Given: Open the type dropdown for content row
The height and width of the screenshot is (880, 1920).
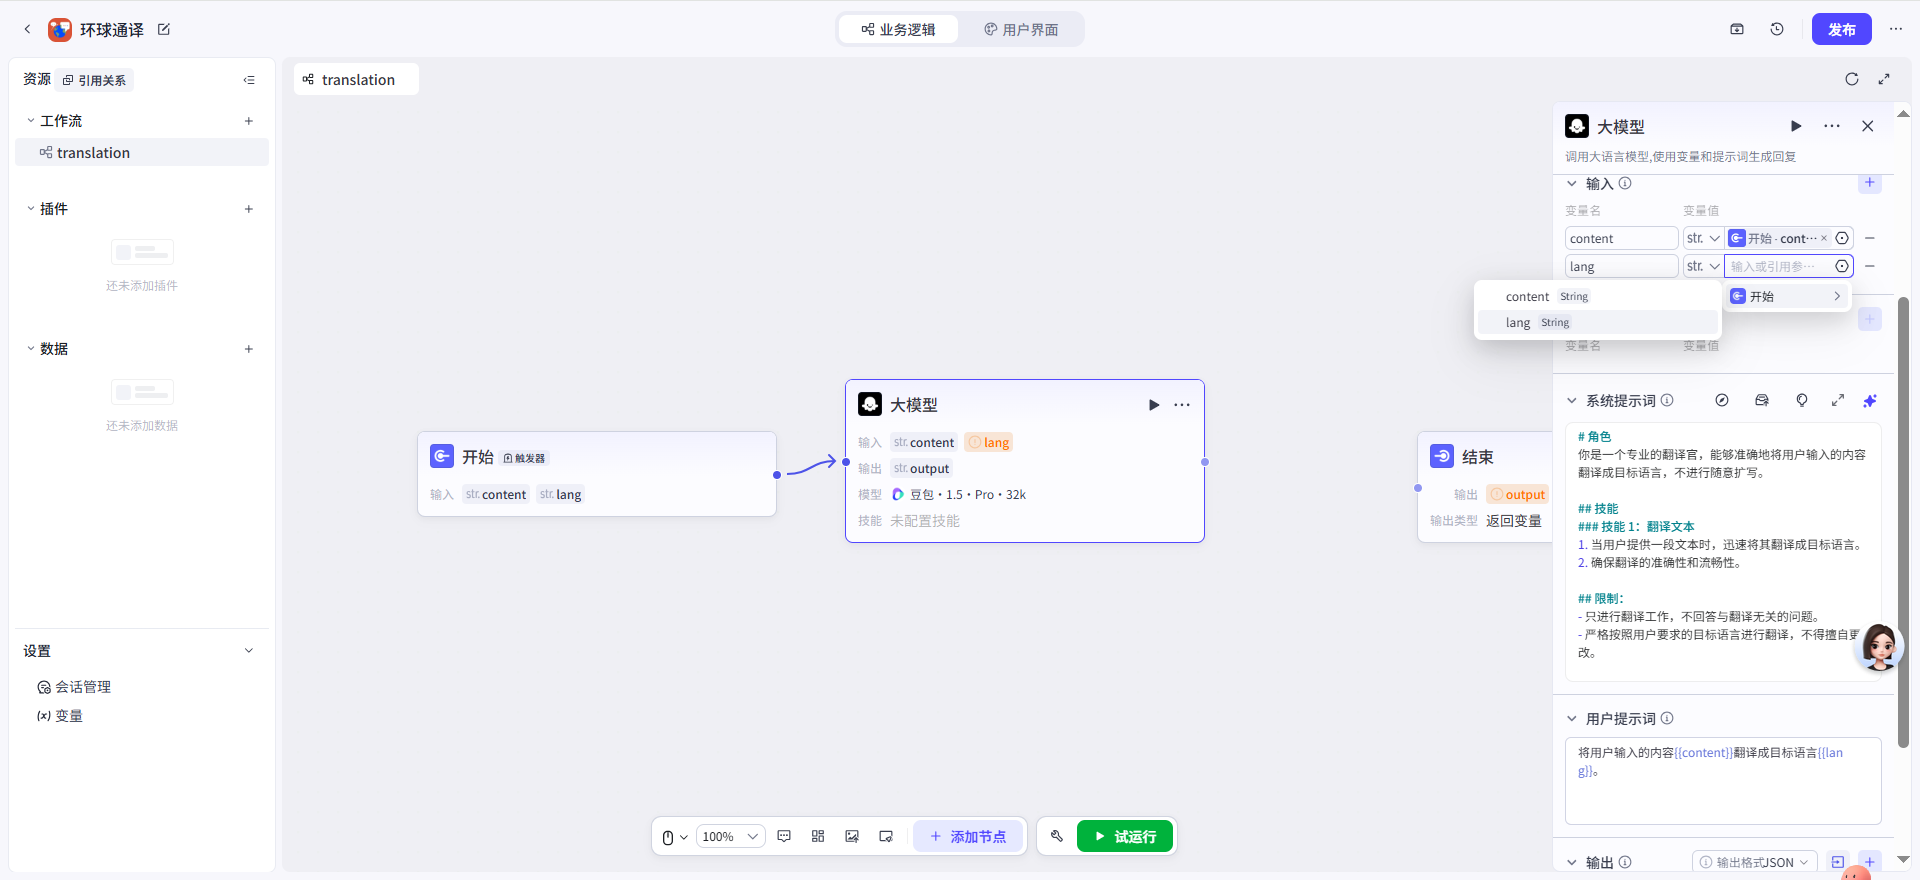Looking at the screenshot, I should coord(1703,238).
